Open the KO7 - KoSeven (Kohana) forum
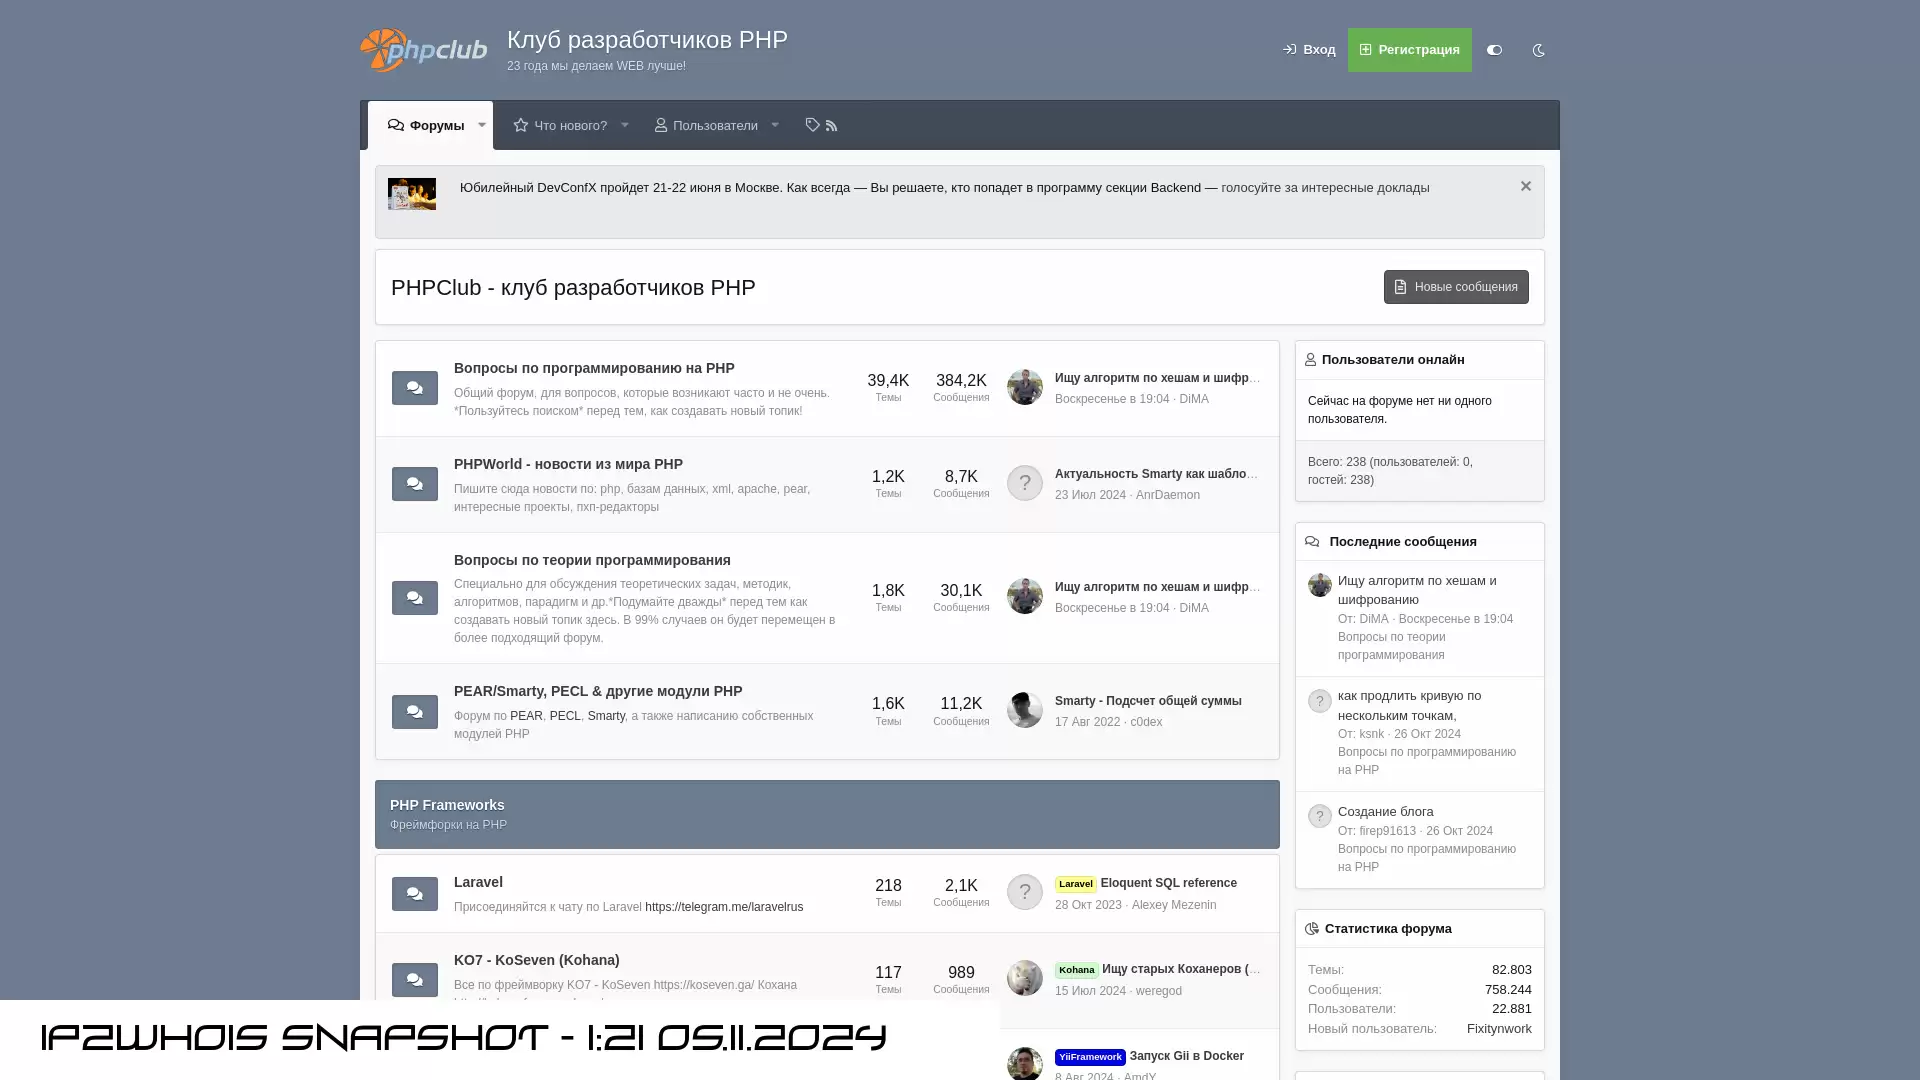Screen dimensions: 1920x1080 click(537, 960)
